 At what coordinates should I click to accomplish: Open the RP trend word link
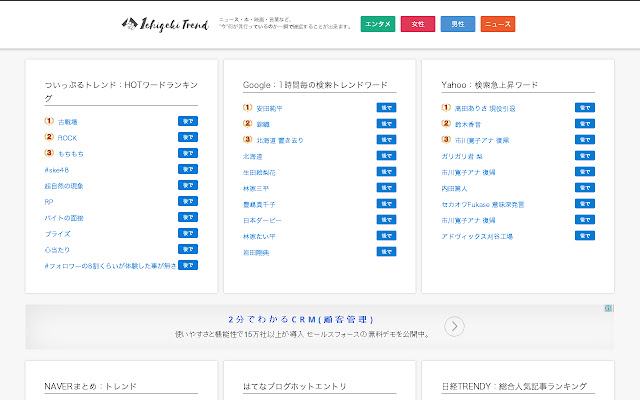pyautogui.click(x=49, y=202)
